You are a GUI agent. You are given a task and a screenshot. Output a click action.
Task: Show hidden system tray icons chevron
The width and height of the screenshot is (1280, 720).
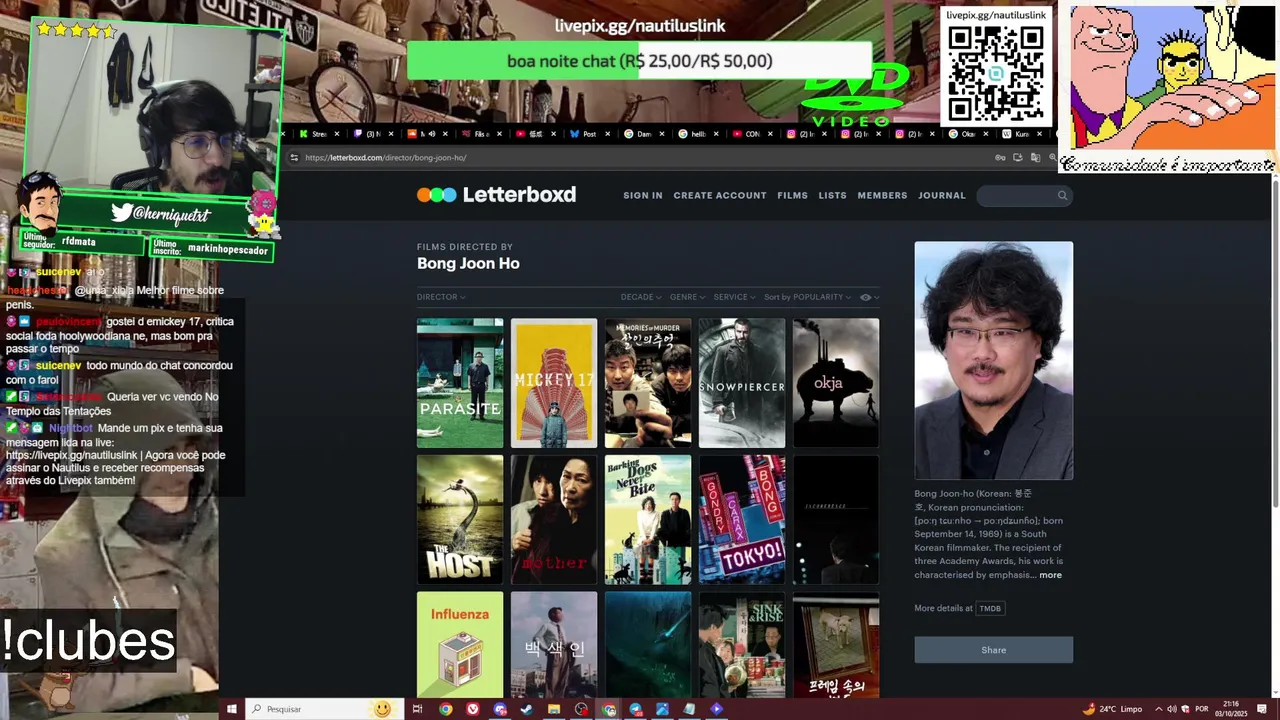point(1159,709)
